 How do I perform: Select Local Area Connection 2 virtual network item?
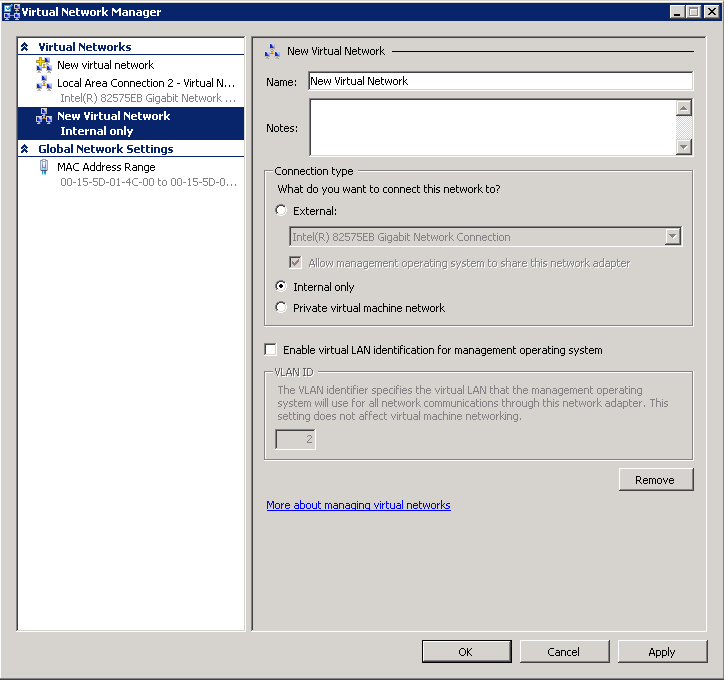pyautogui.click(x=146, y=84)
